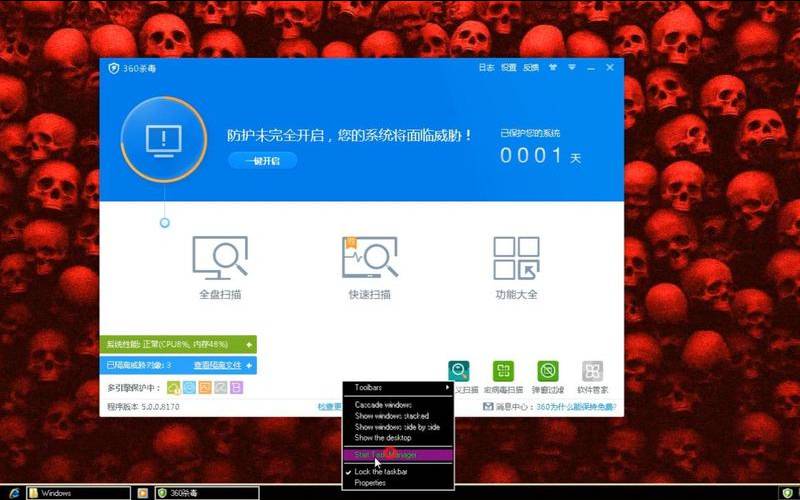The width and height of the screenshot is (800, 500).
Task: Select Start Task Manager menu entry
Action: pos(398,454)
